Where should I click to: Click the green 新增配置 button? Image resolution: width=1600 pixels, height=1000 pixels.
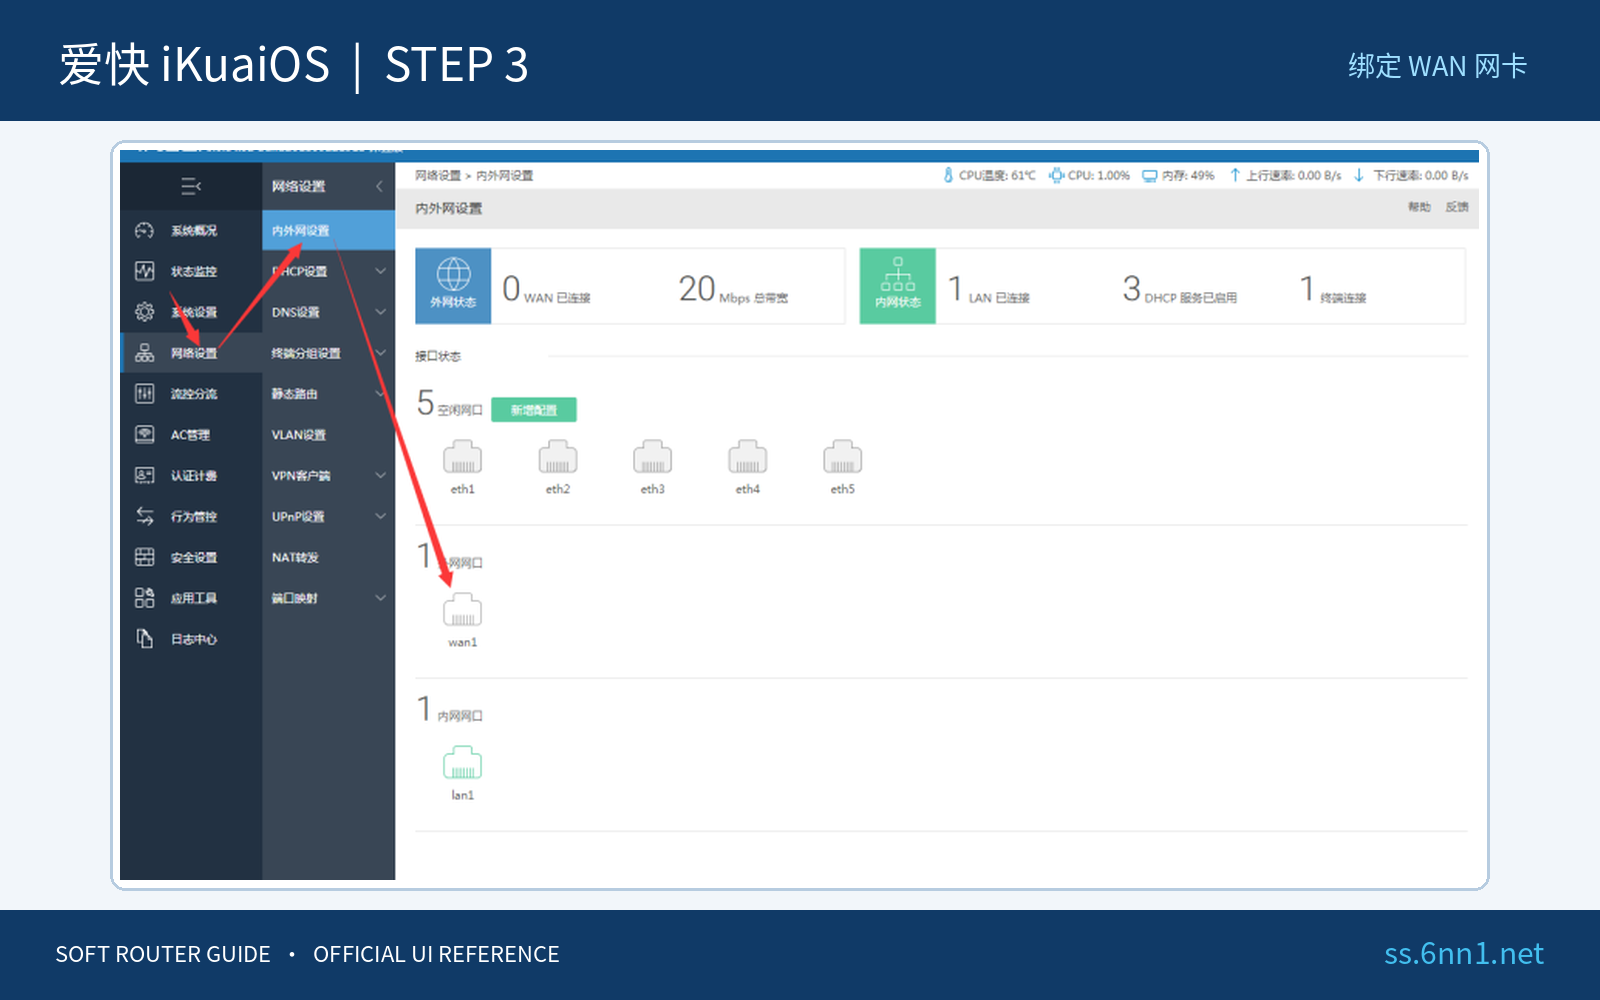pyautogui.click(x=534, y=410)
